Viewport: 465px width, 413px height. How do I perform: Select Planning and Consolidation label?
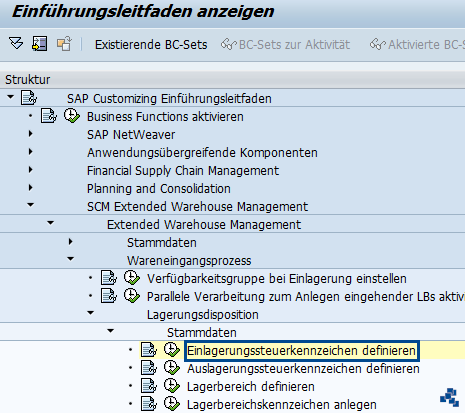click(159, 189)
